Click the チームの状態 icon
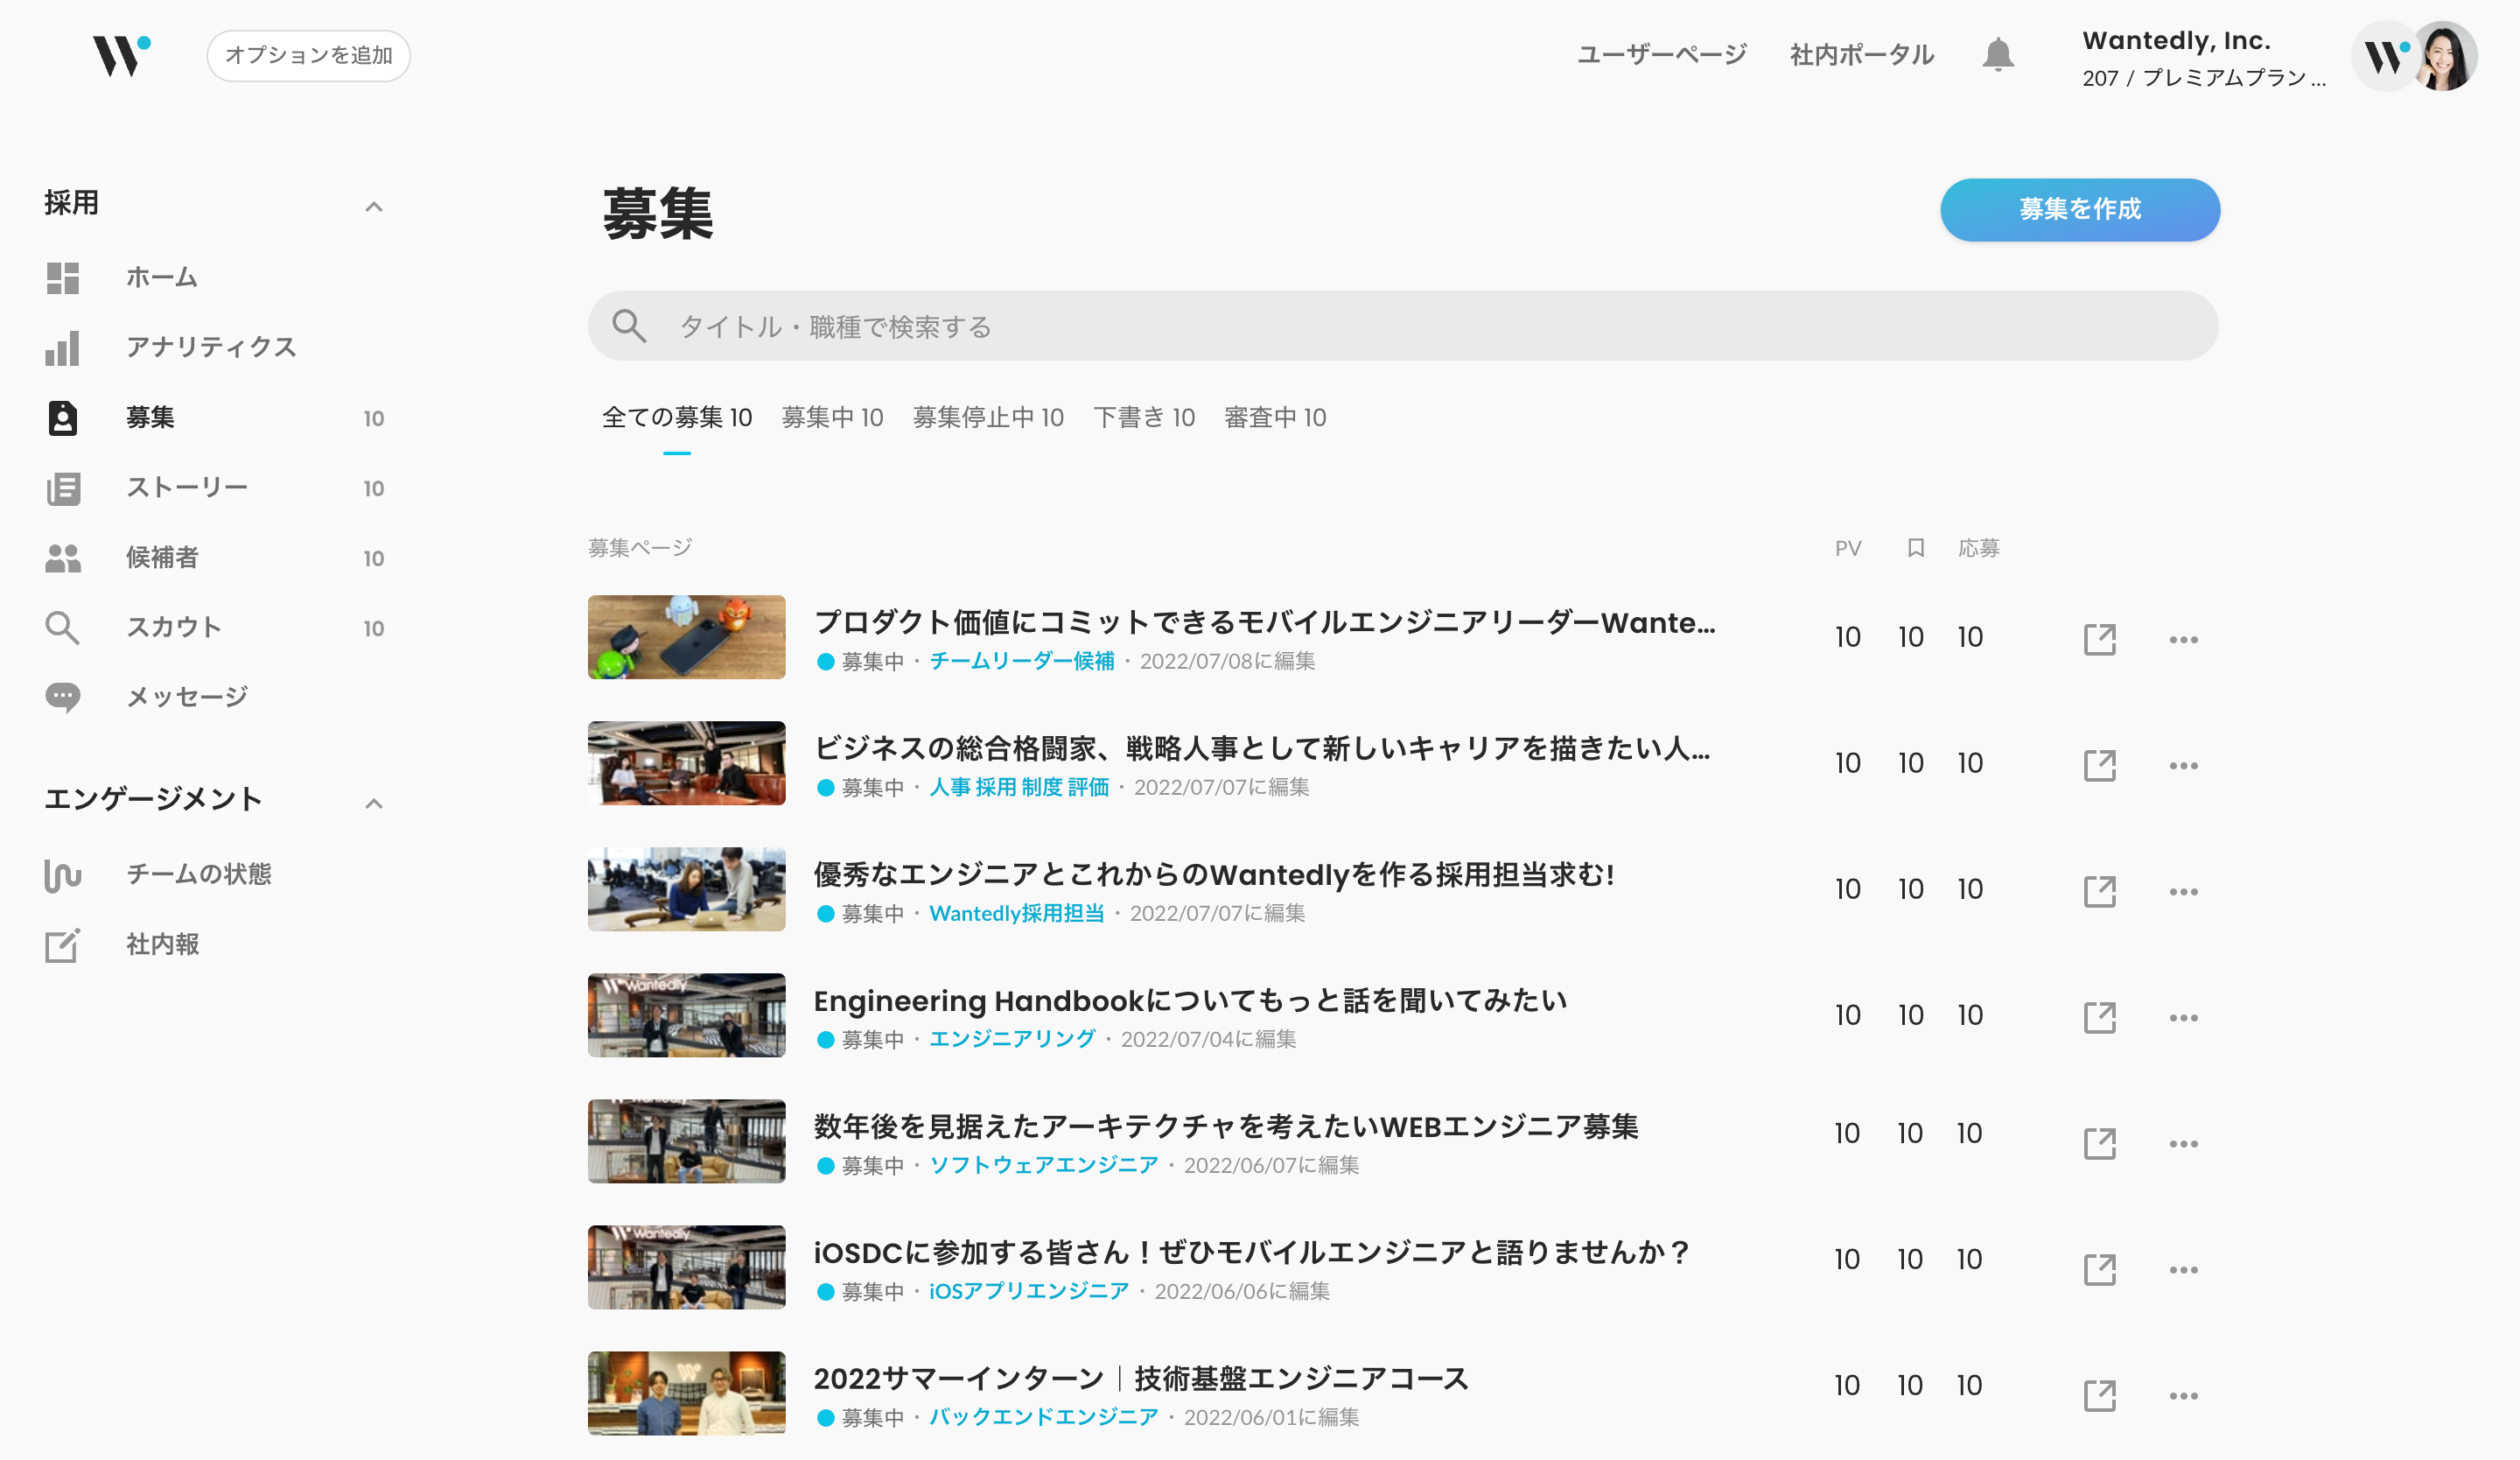Screen dimensions: 2520x1460 62,875
